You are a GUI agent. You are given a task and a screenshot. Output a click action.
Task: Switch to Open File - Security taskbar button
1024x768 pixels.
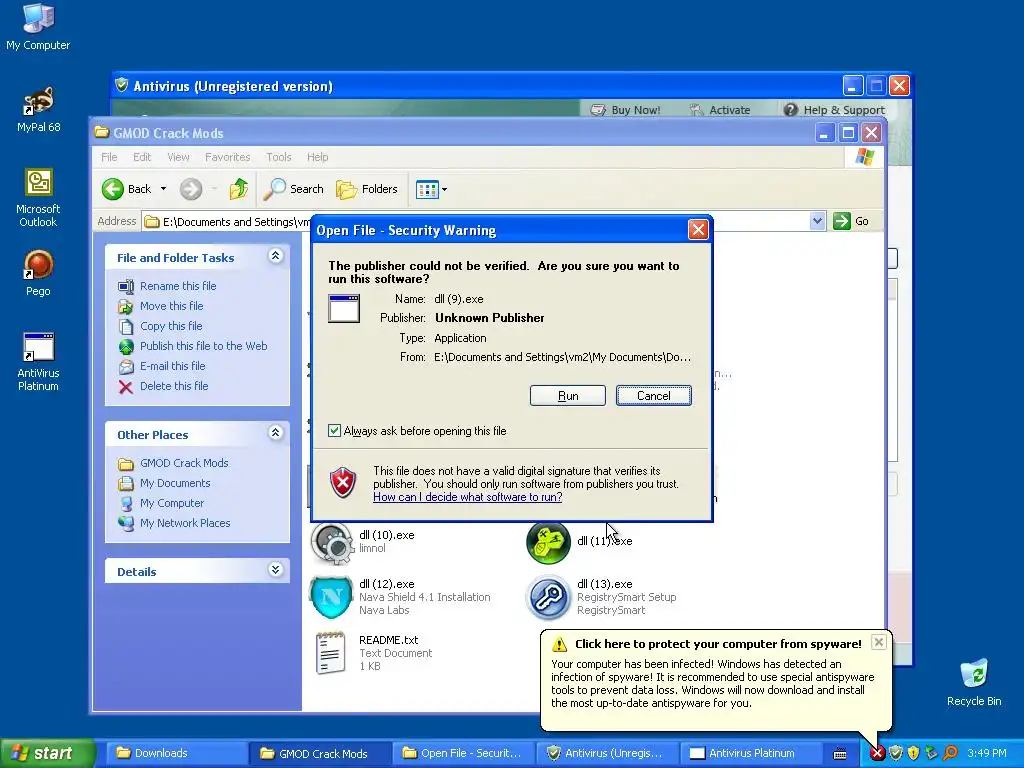tap(464, 753)
